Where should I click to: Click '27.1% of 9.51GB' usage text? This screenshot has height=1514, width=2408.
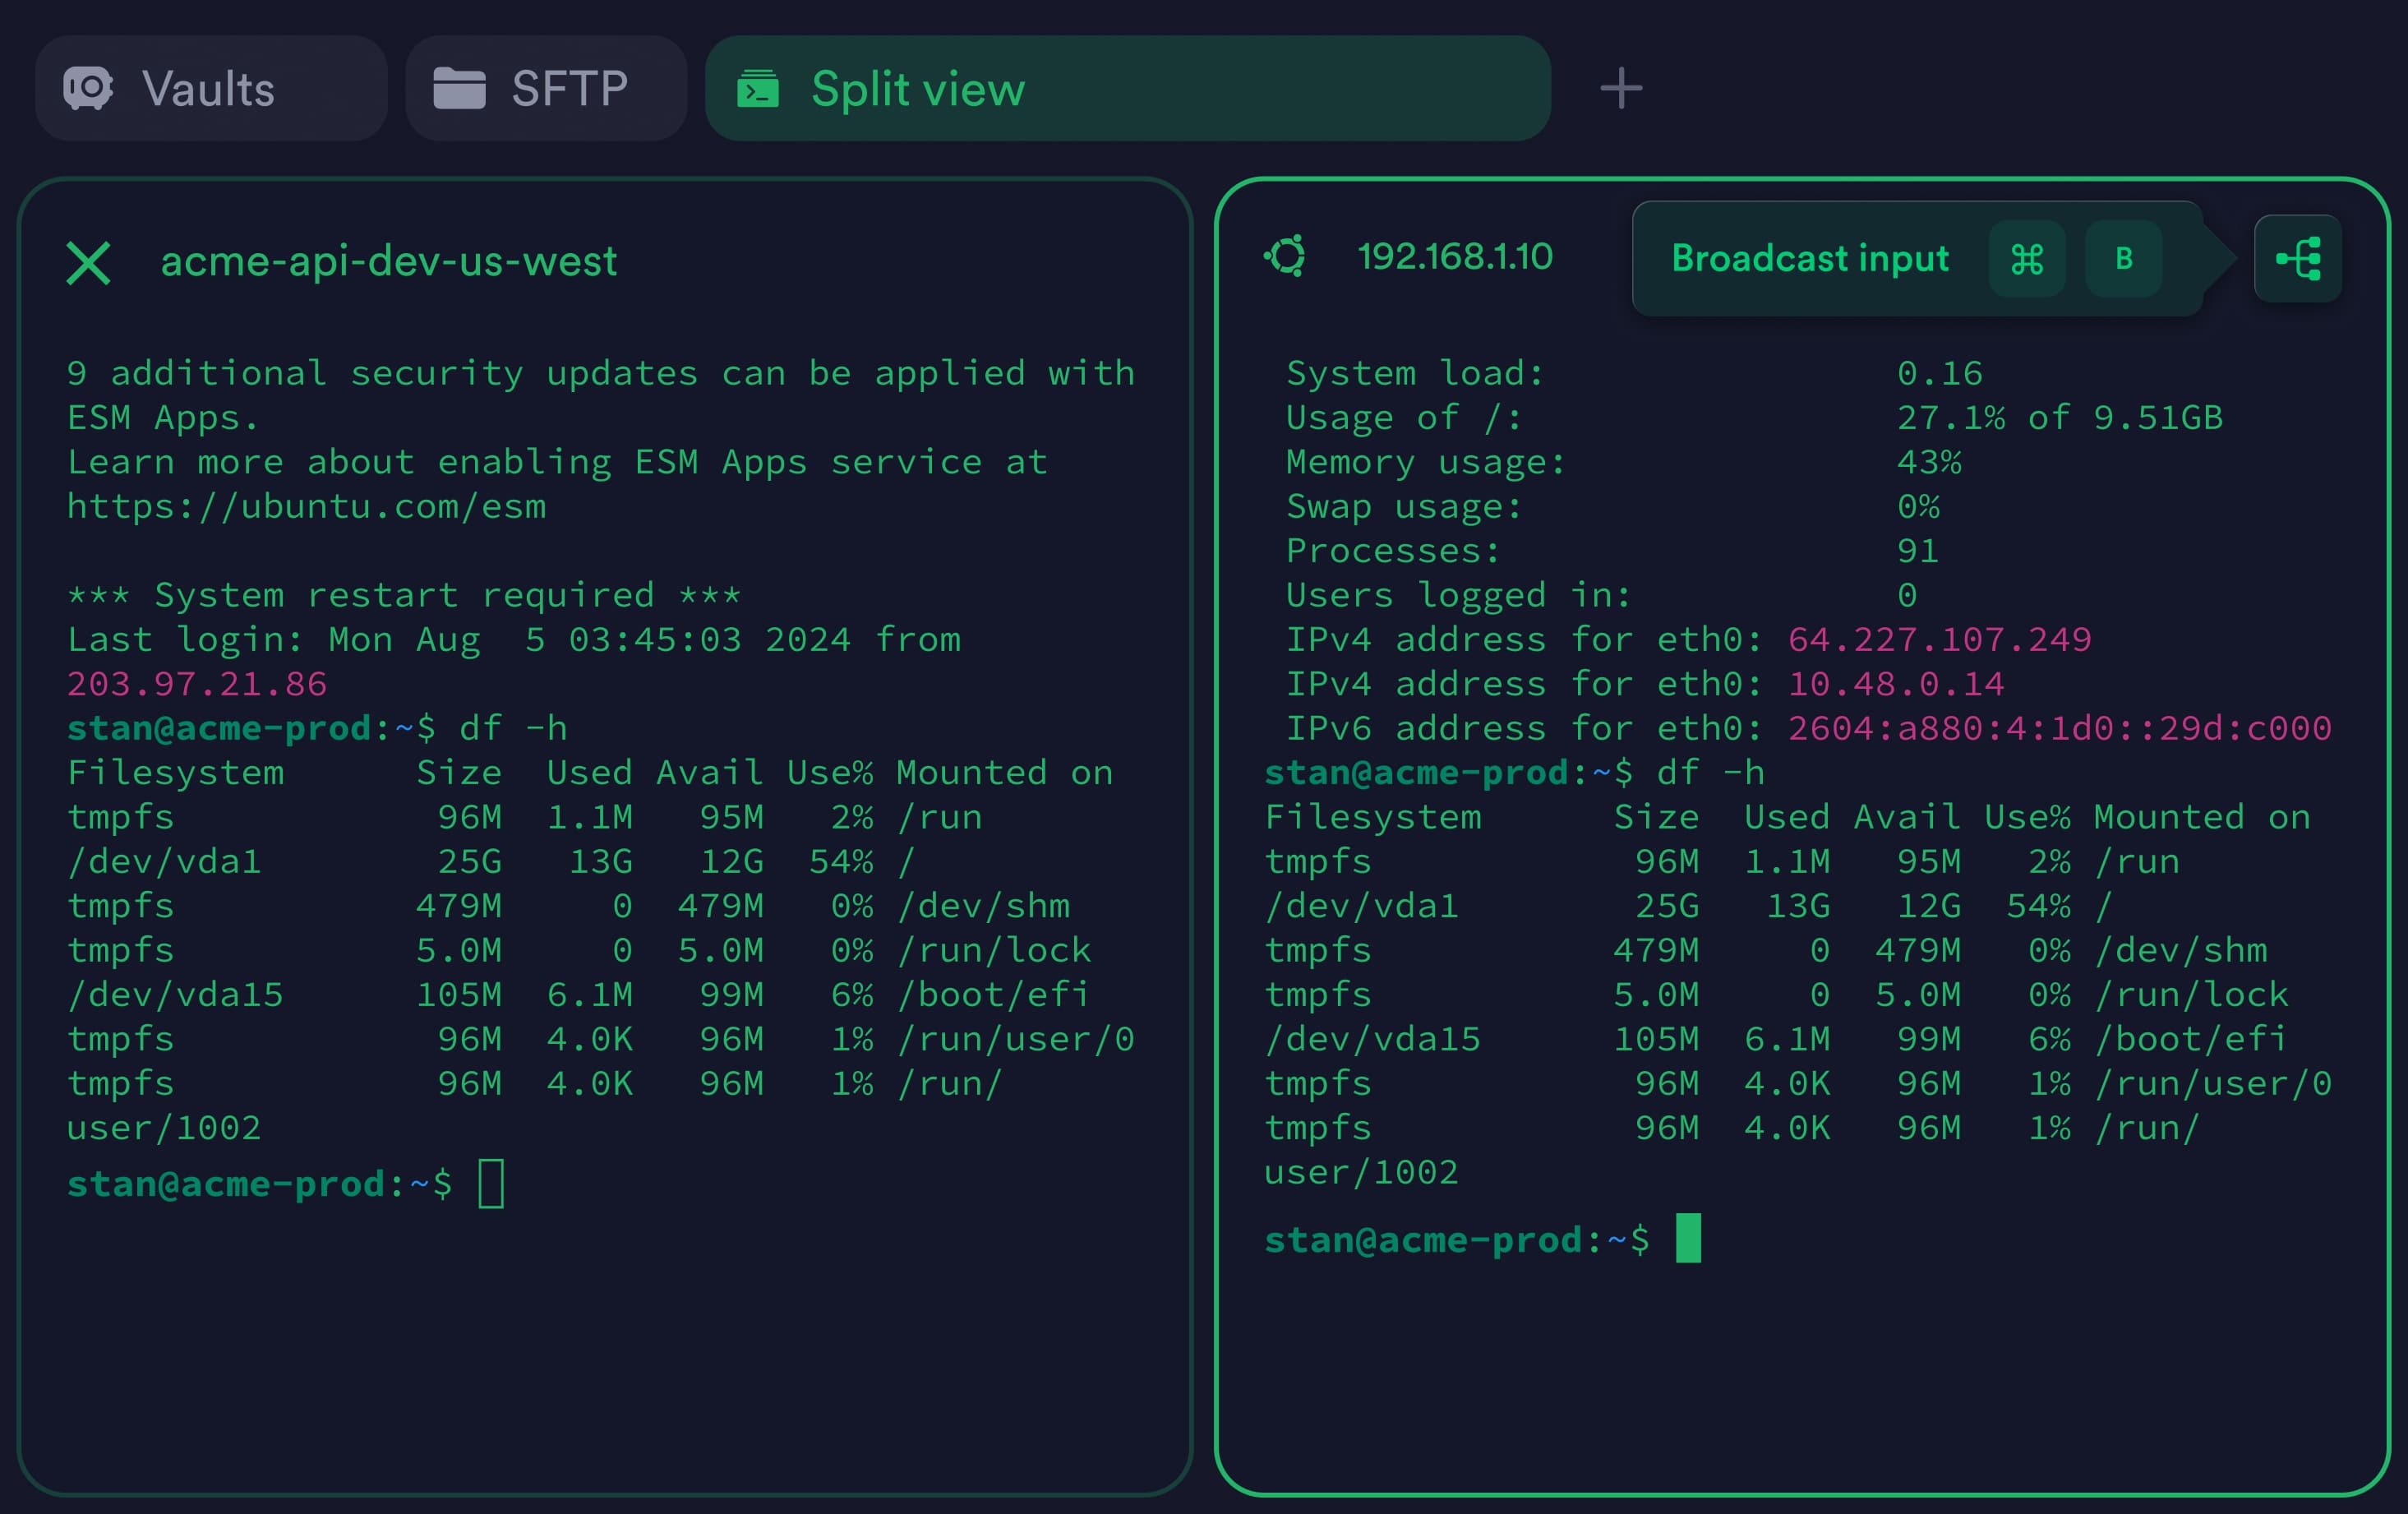[2060, 418]
